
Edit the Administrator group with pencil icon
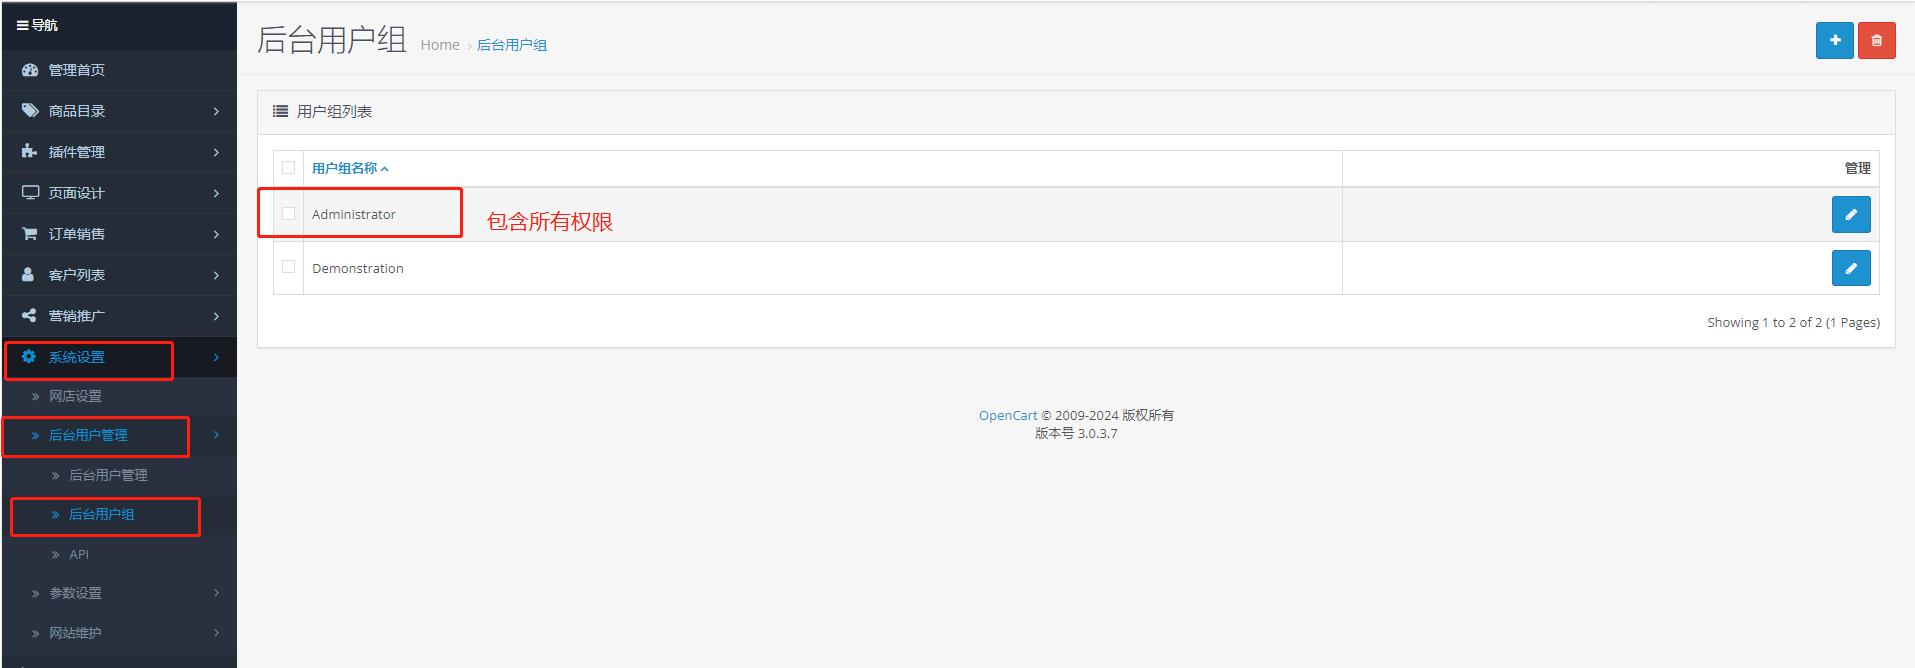coord(1850,214)
